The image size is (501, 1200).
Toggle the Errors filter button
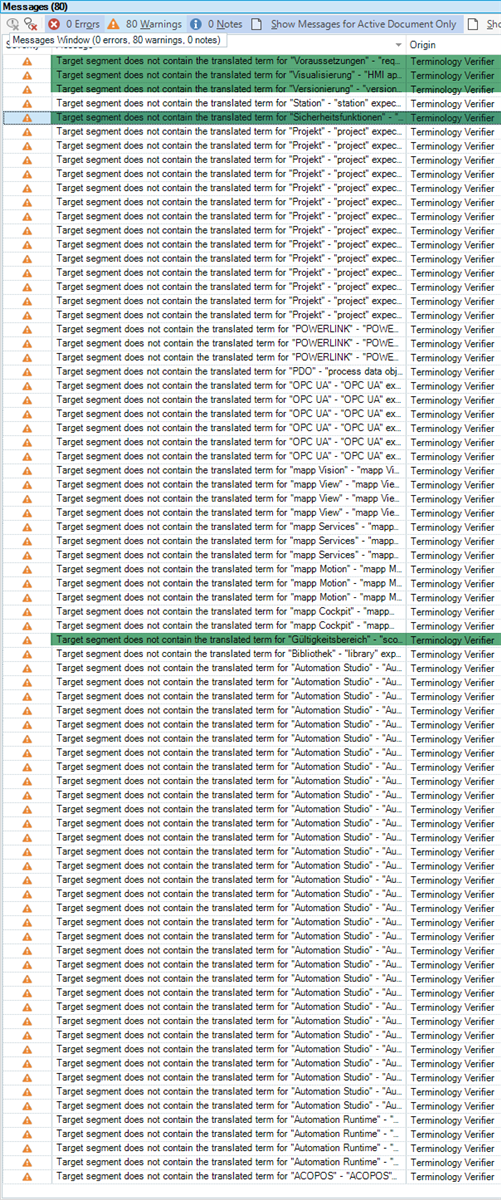click(x=73, y=23)
